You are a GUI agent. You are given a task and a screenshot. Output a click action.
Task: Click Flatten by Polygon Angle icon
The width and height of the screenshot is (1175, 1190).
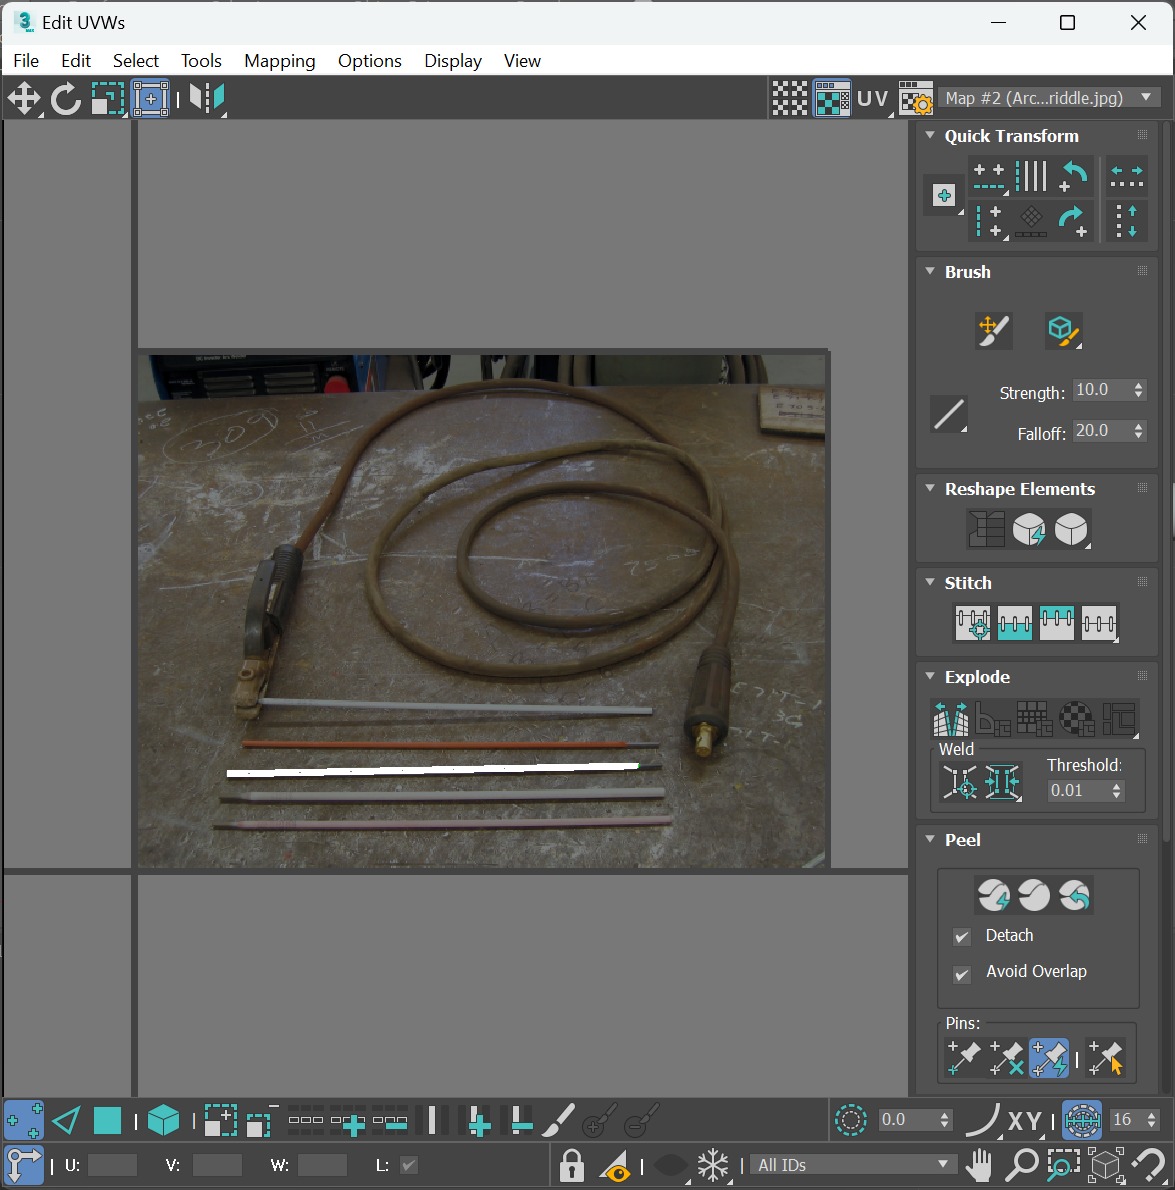[992, 718]
